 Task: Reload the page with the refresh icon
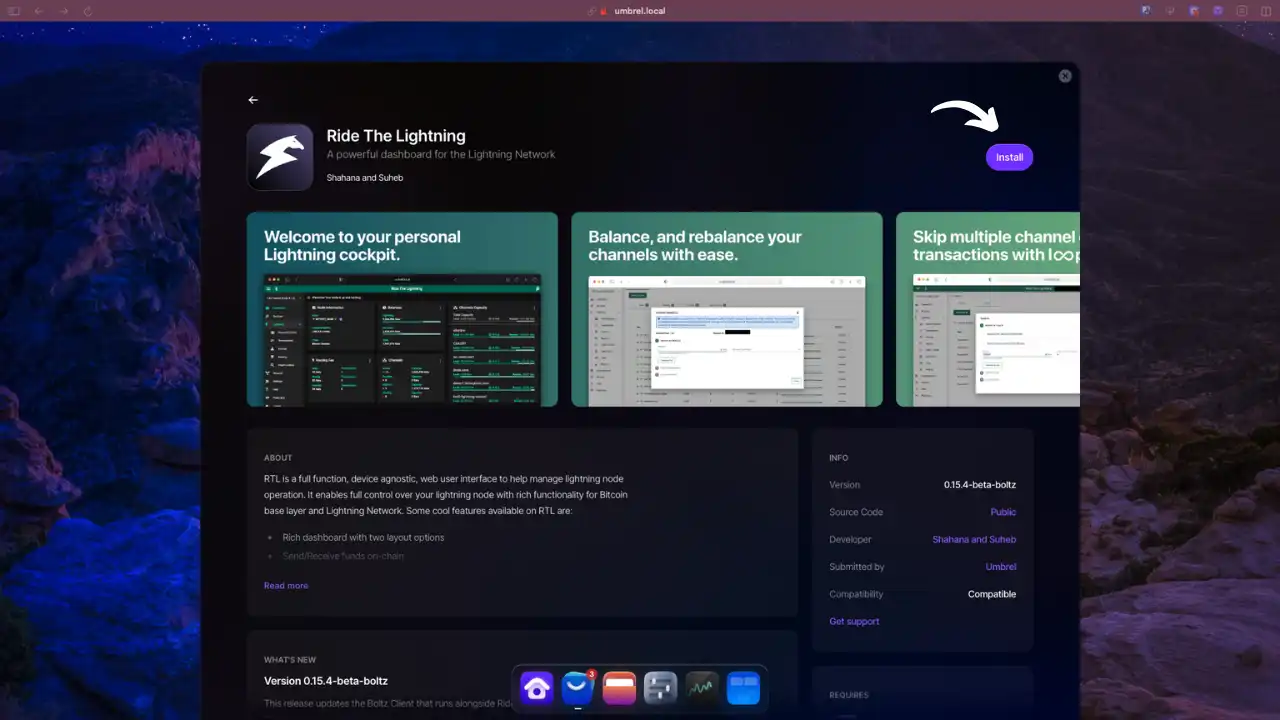(x=87, y=10)
